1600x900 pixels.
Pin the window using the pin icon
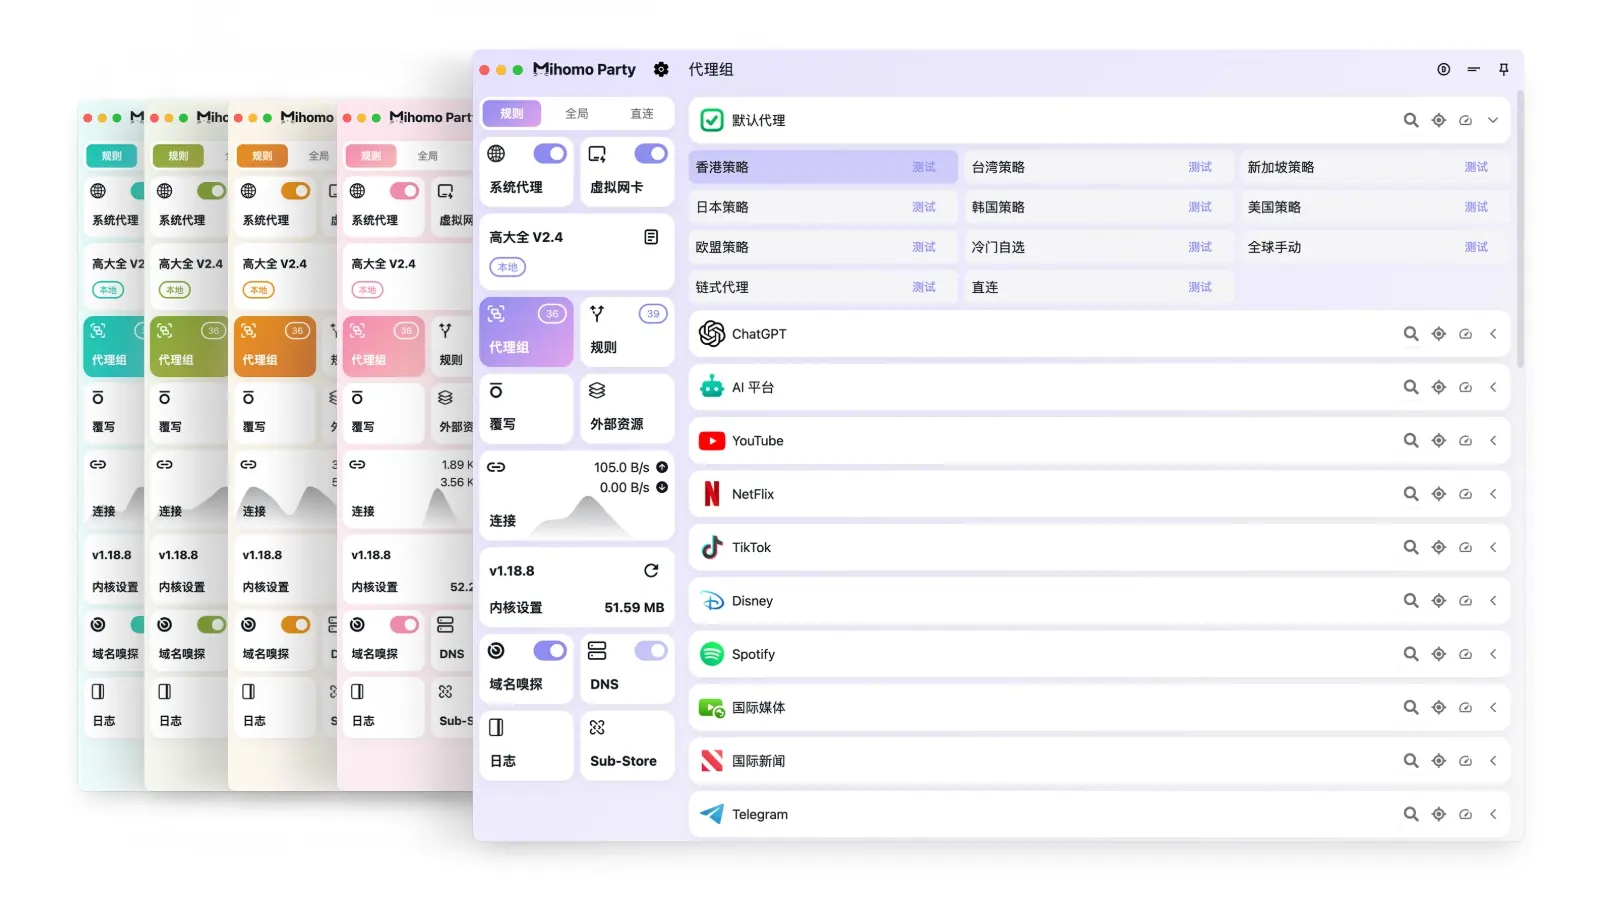1503,69
